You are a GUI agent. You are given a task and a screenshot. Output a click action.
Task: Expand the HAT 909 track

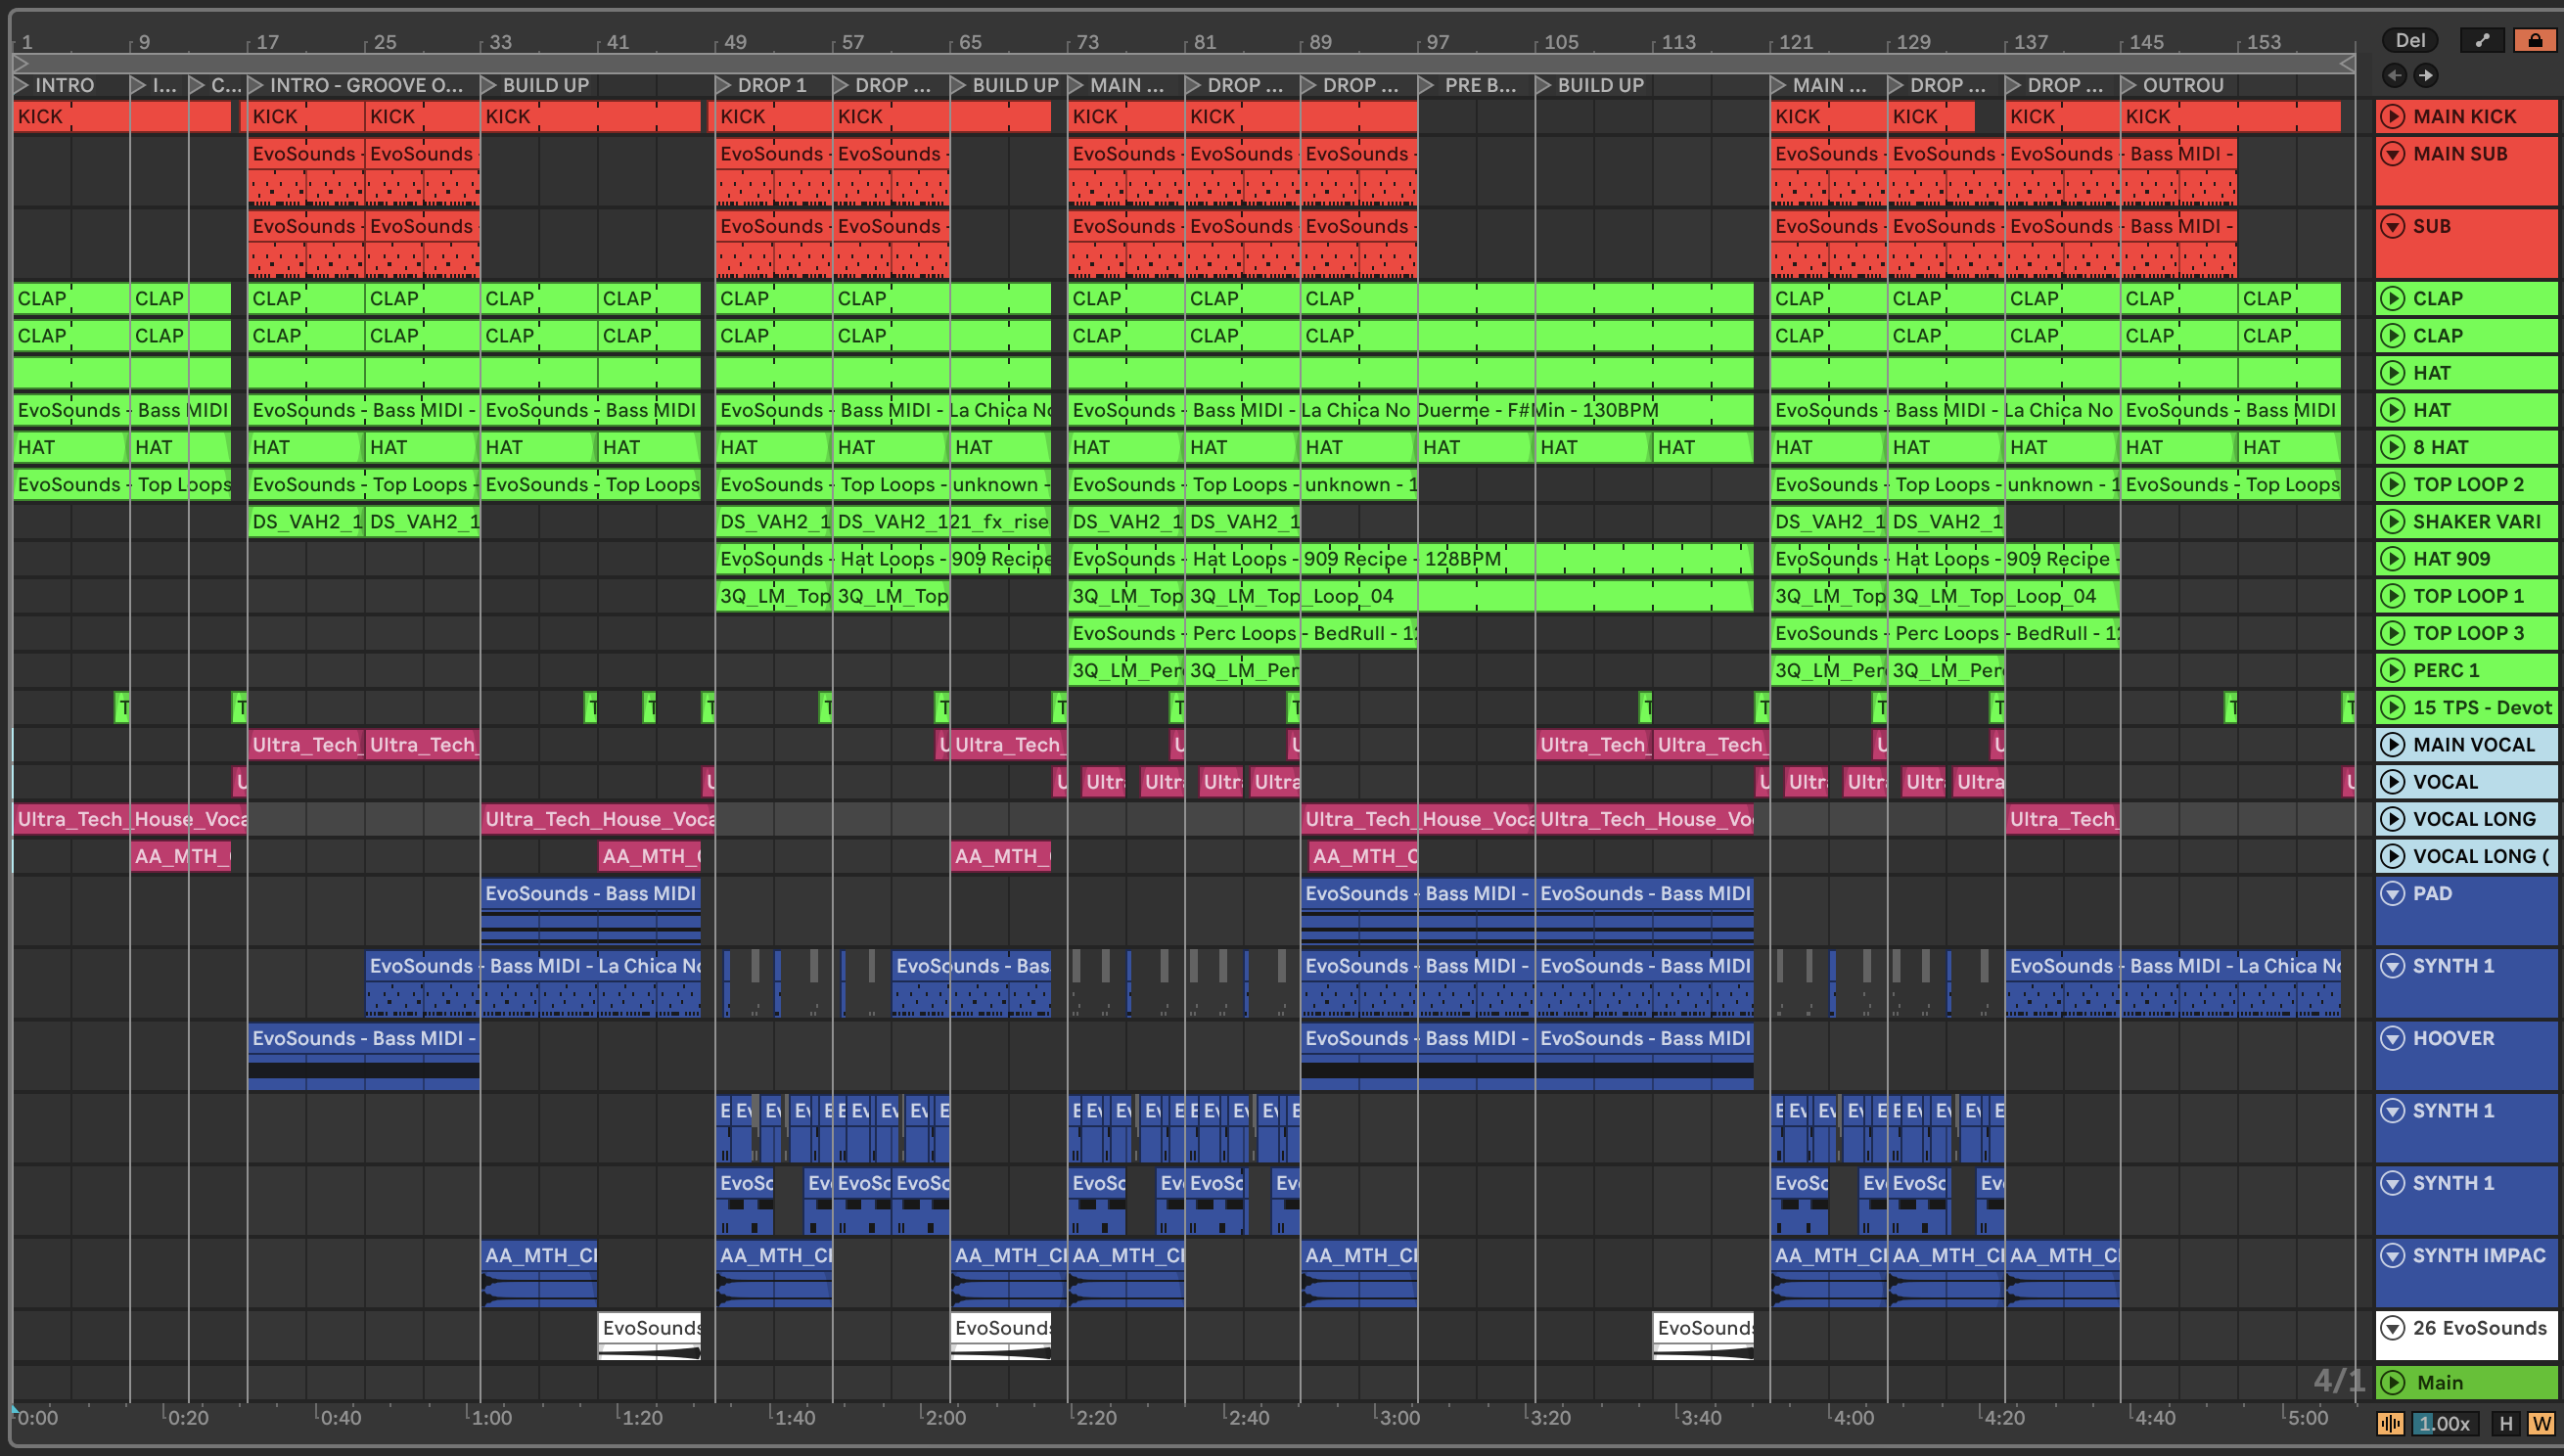tap(2392, 559)
